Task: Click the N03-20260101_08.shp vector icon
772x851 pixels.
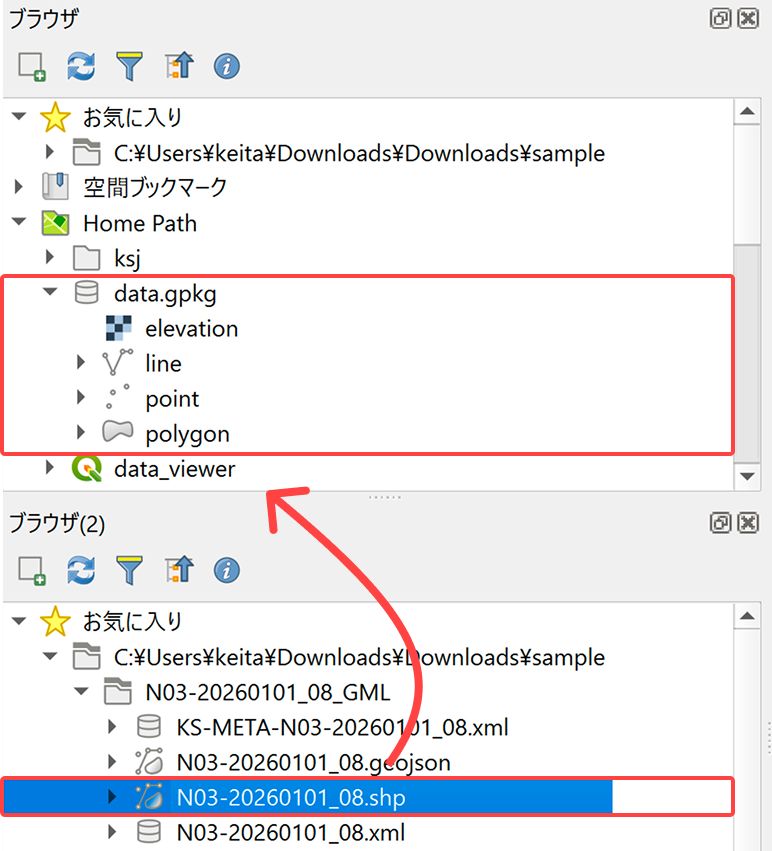Action: pos(149,797)
